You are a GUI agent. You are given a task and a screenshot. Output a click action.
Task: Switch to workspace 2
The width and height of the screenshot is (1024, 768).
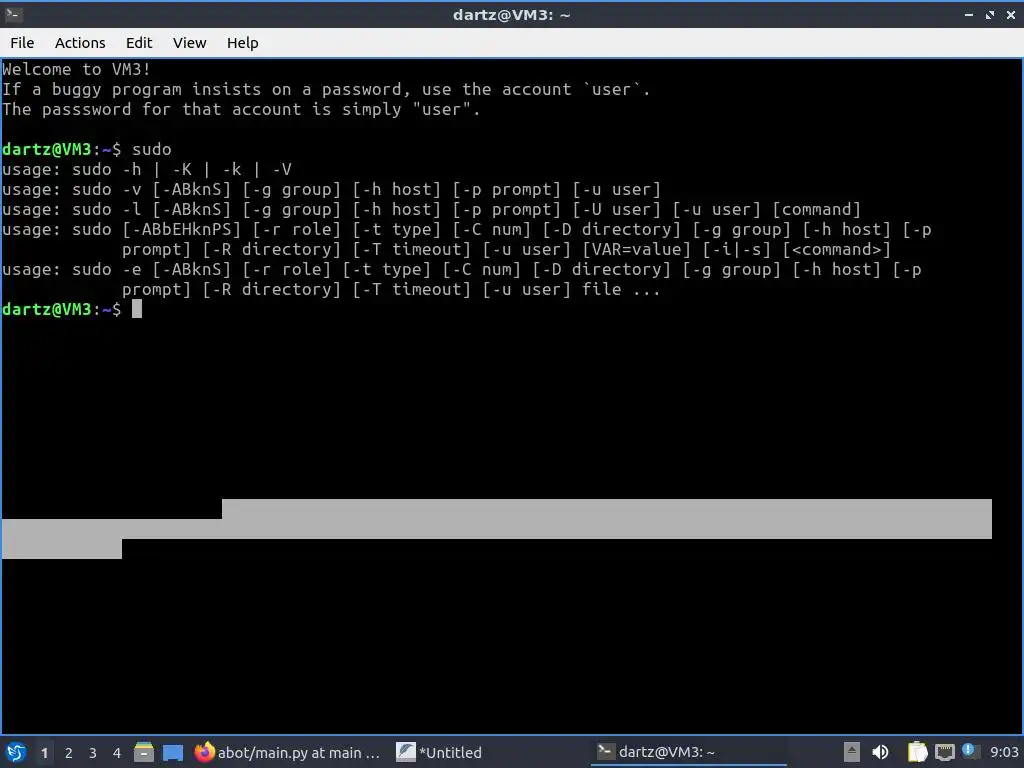69,753
